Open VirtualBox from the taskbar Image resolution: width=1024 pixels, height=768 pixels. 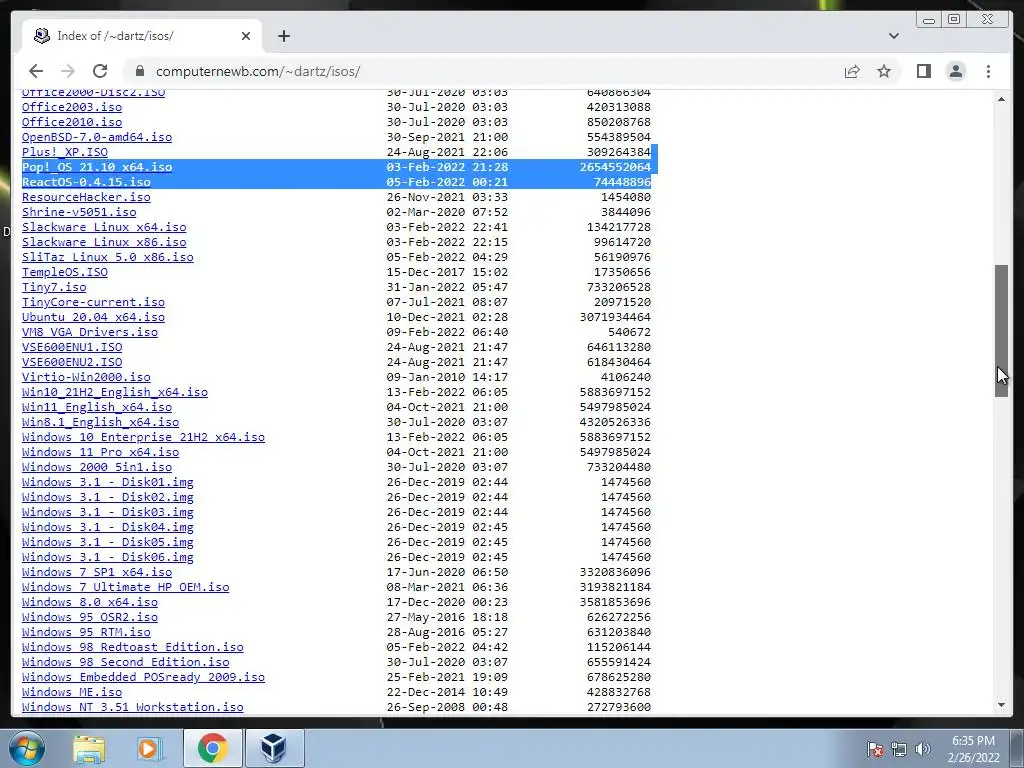point(274,748)
